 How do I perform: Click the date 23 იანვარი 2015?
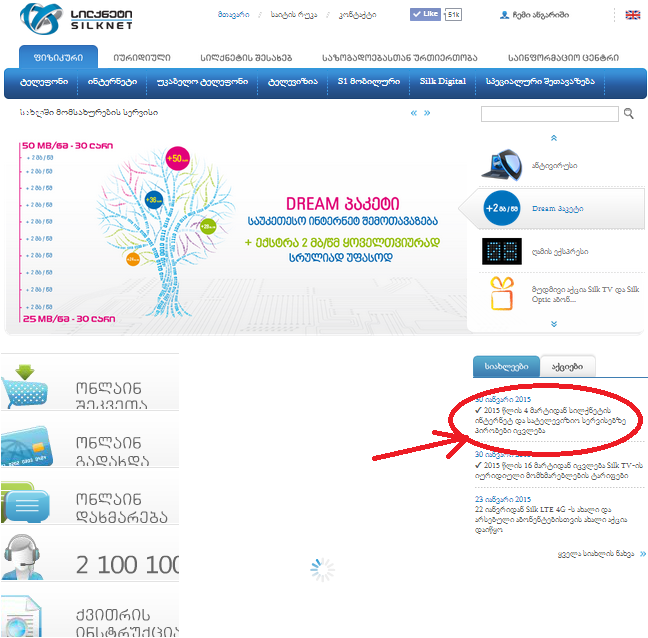pos(503,499)
